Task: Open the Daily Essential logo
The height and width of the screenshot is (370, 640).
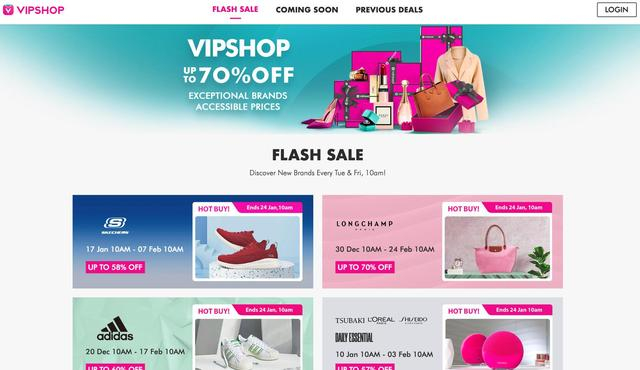Action: (x=354, y=338)
